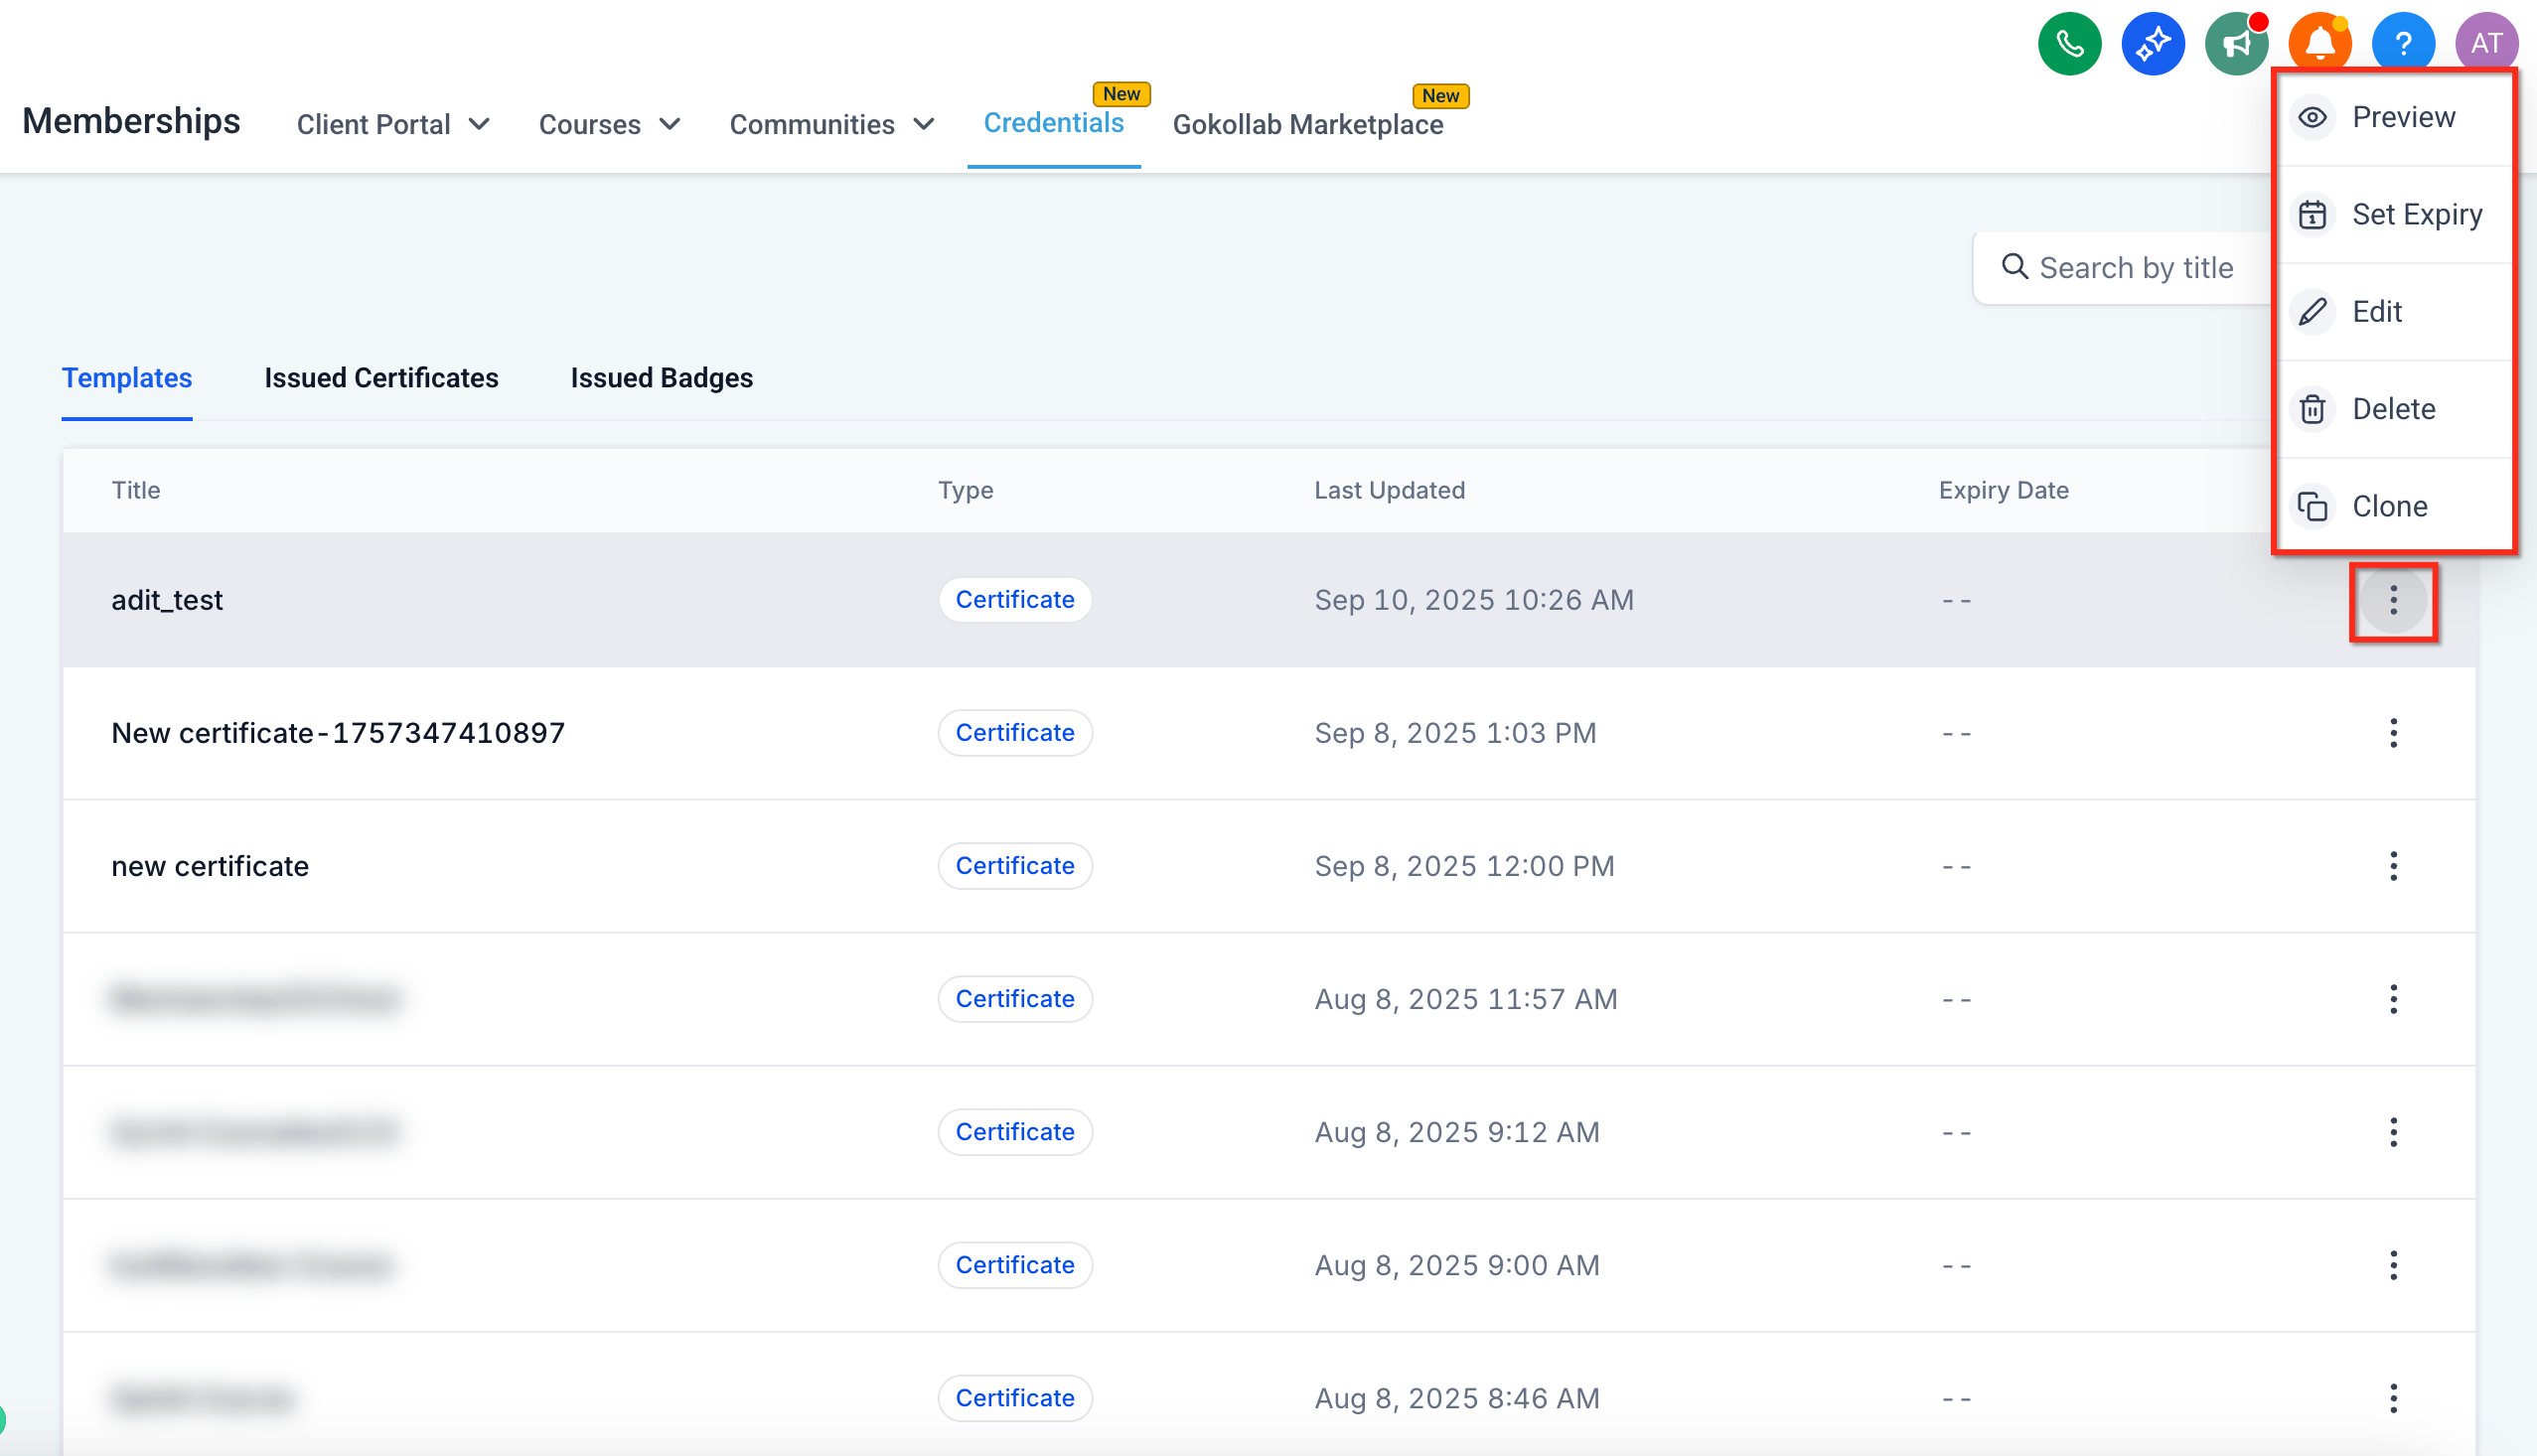Switch to the Issued Certificates tab
2537x1456 pixels.
[381, 378]
